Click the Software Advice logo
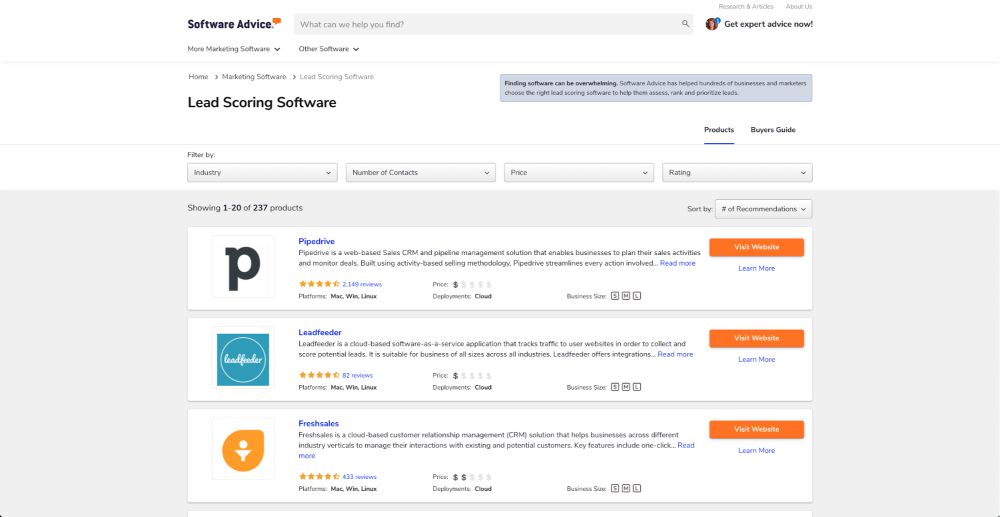Screen dimensions: 1000x517 [x=234, y=24]
